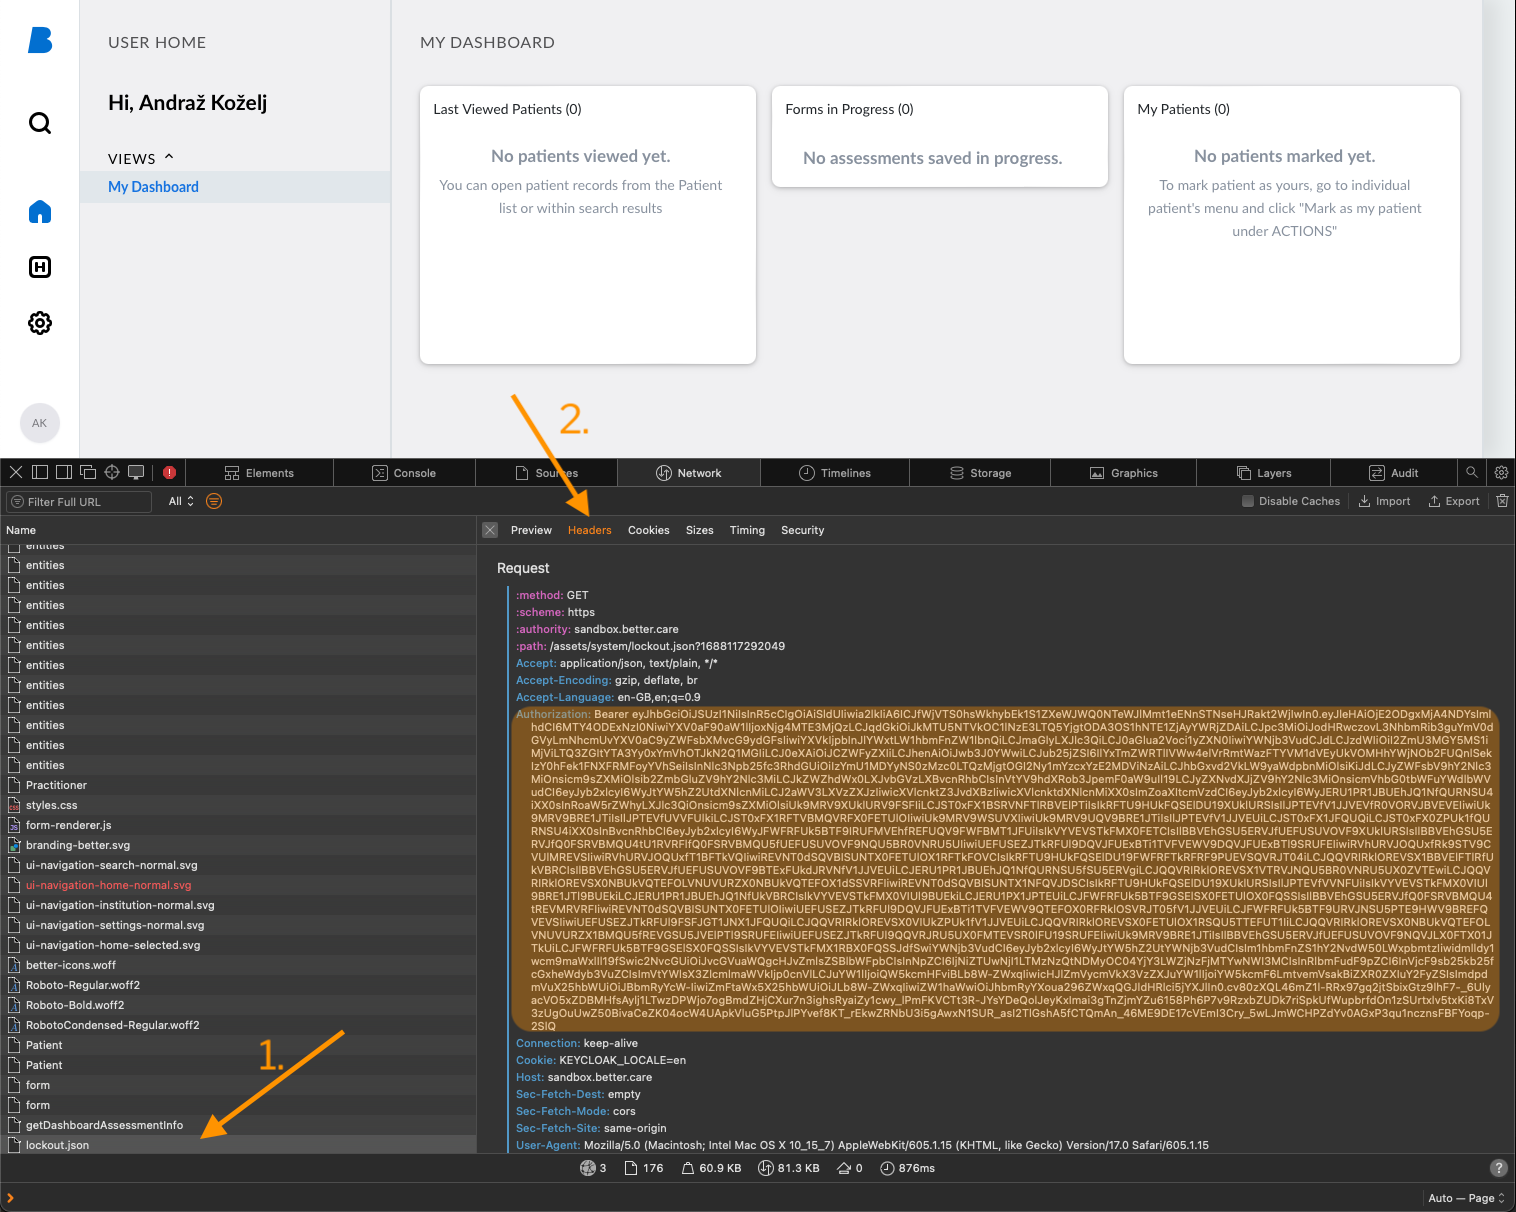The image size is (1516, 1212).
Task: Detach inspector into separate window
Action: 88,472
